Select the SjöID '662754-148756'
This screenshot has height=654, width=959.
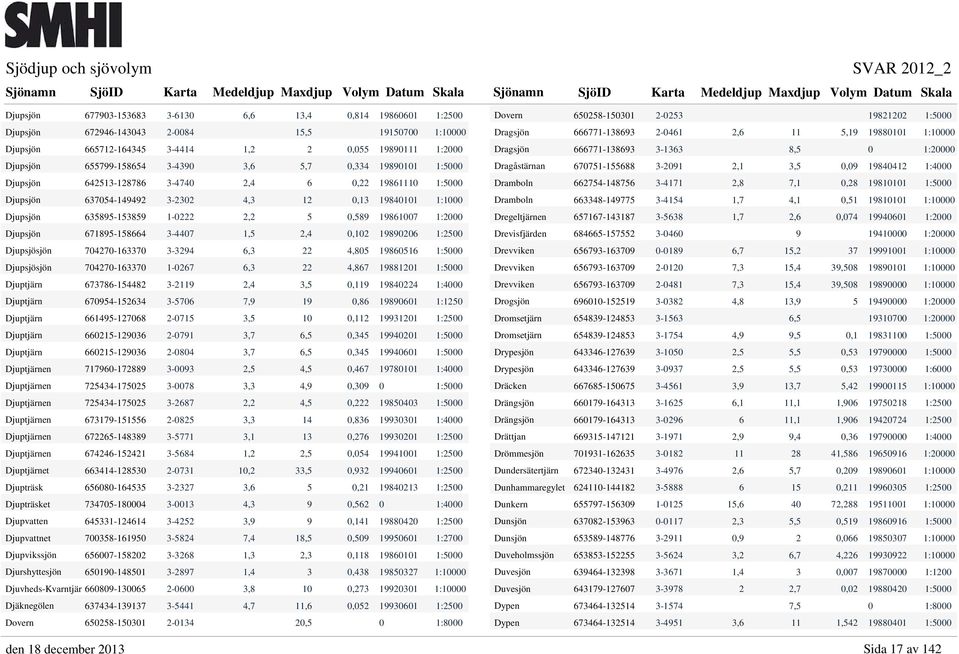point(604,183)
